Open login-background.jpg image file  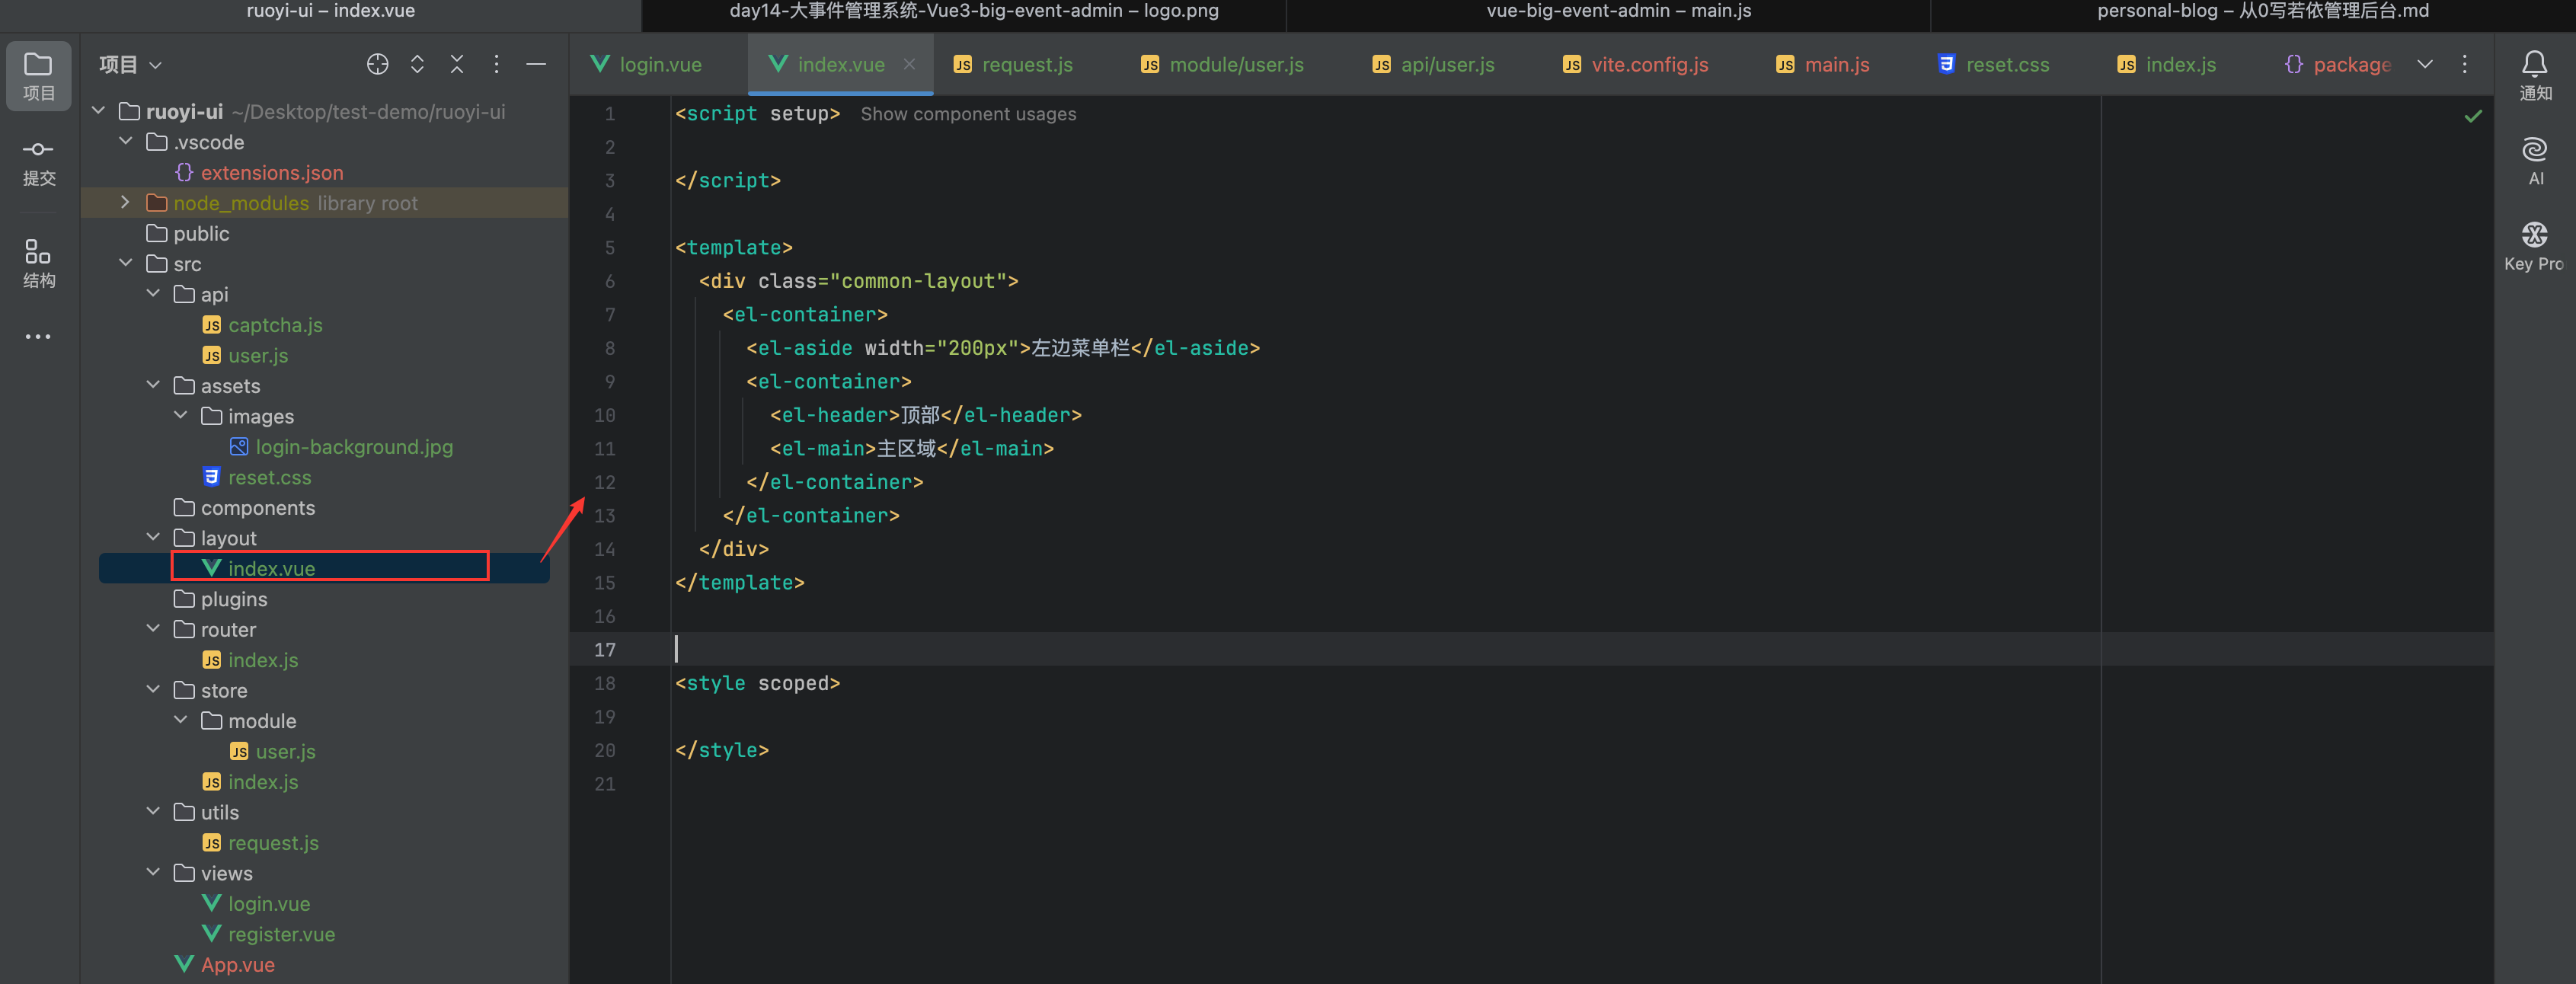354,446
